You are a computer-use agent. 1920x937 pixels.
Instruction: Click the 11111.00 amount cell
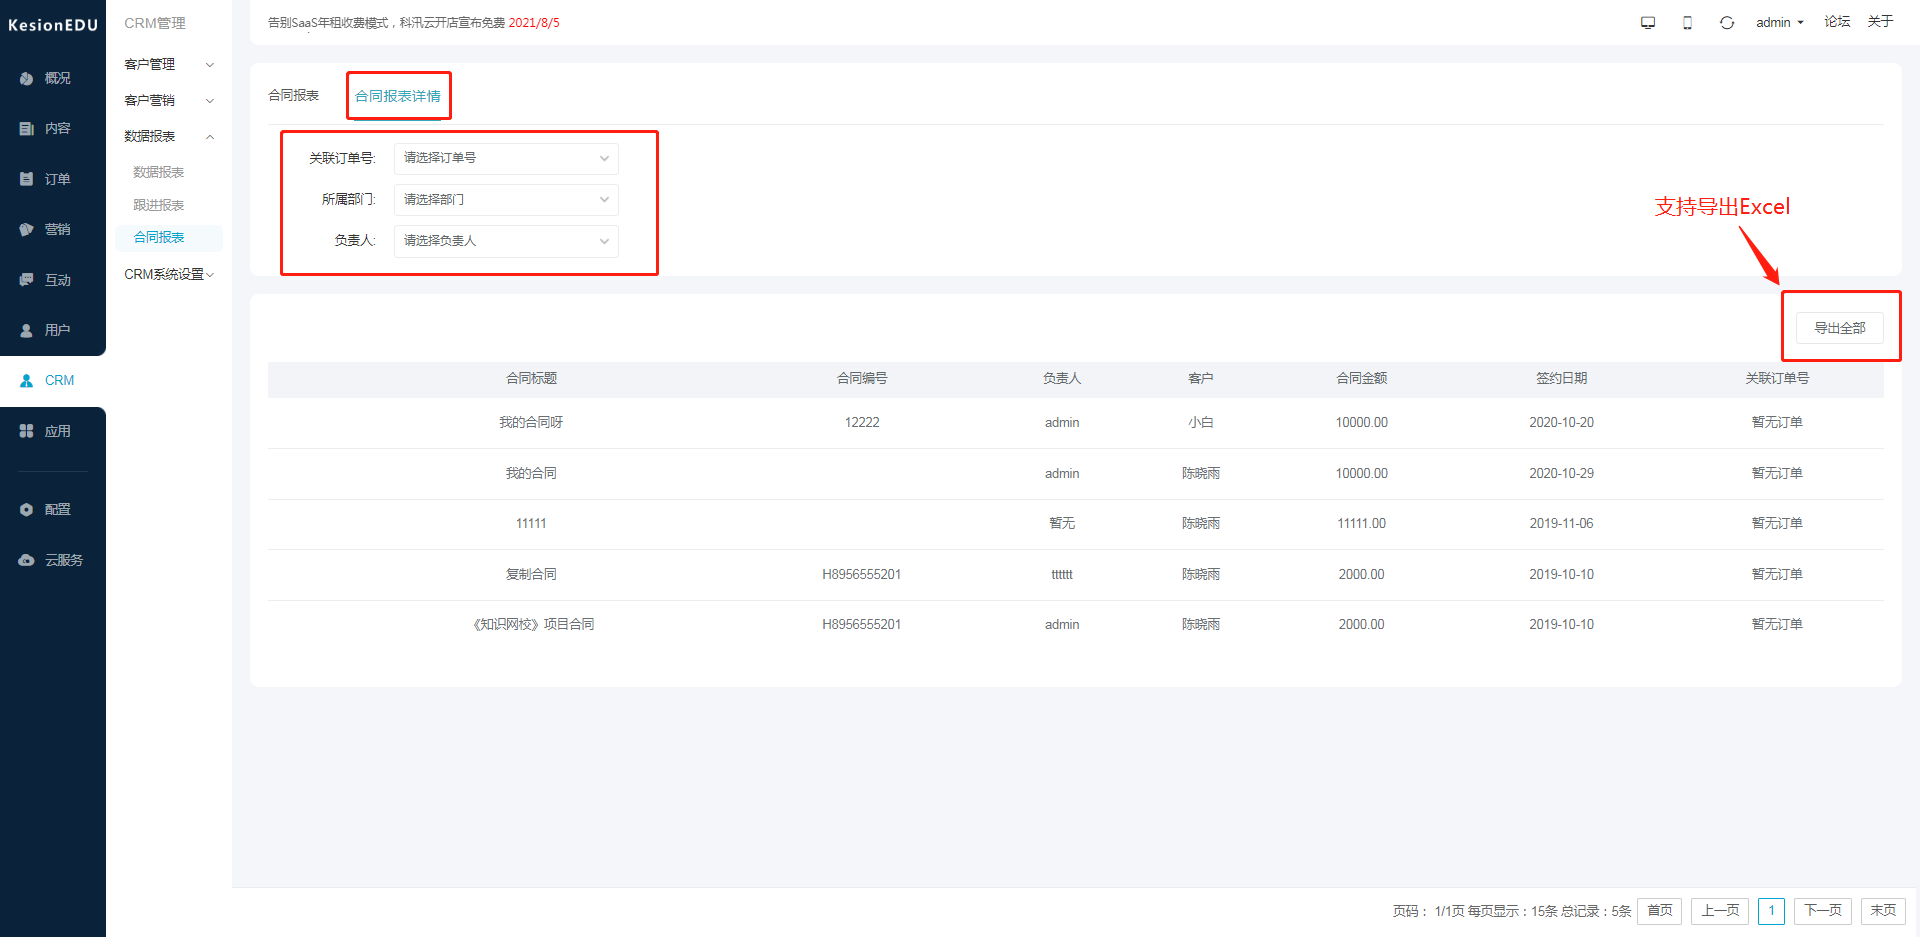pyautogui.click(x=1362, y=524)
